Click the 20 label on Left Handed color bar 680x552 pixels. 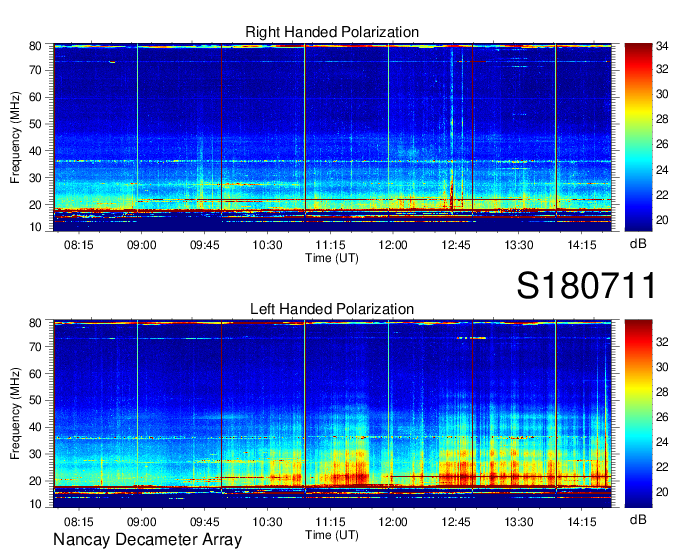click(662, 492)
